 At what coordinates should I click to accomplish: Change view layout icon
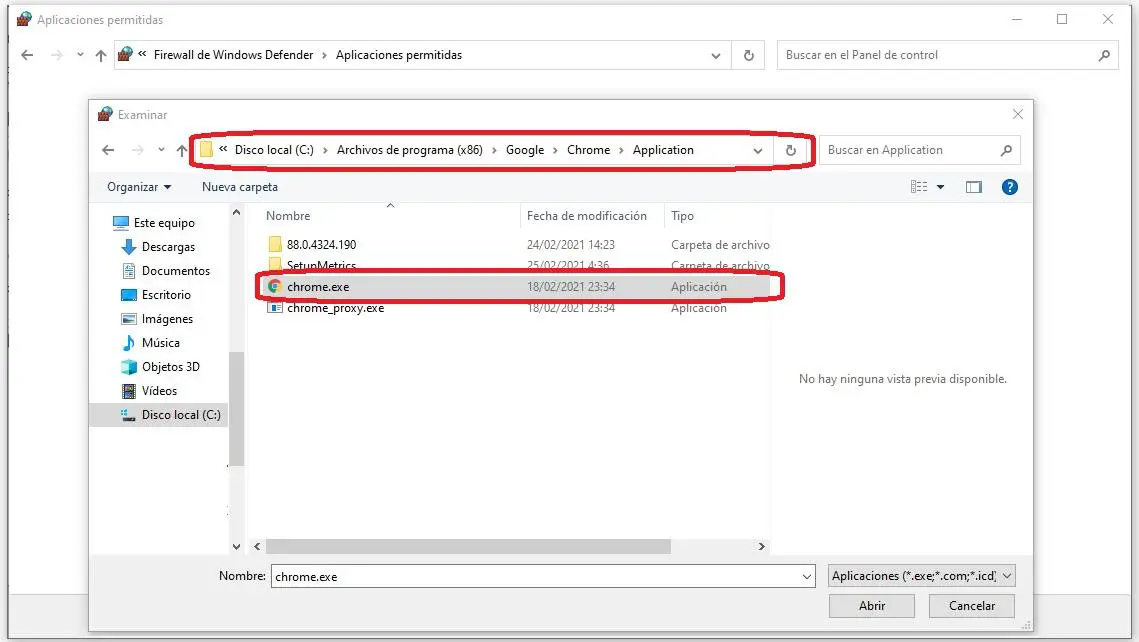pos(919,187)
